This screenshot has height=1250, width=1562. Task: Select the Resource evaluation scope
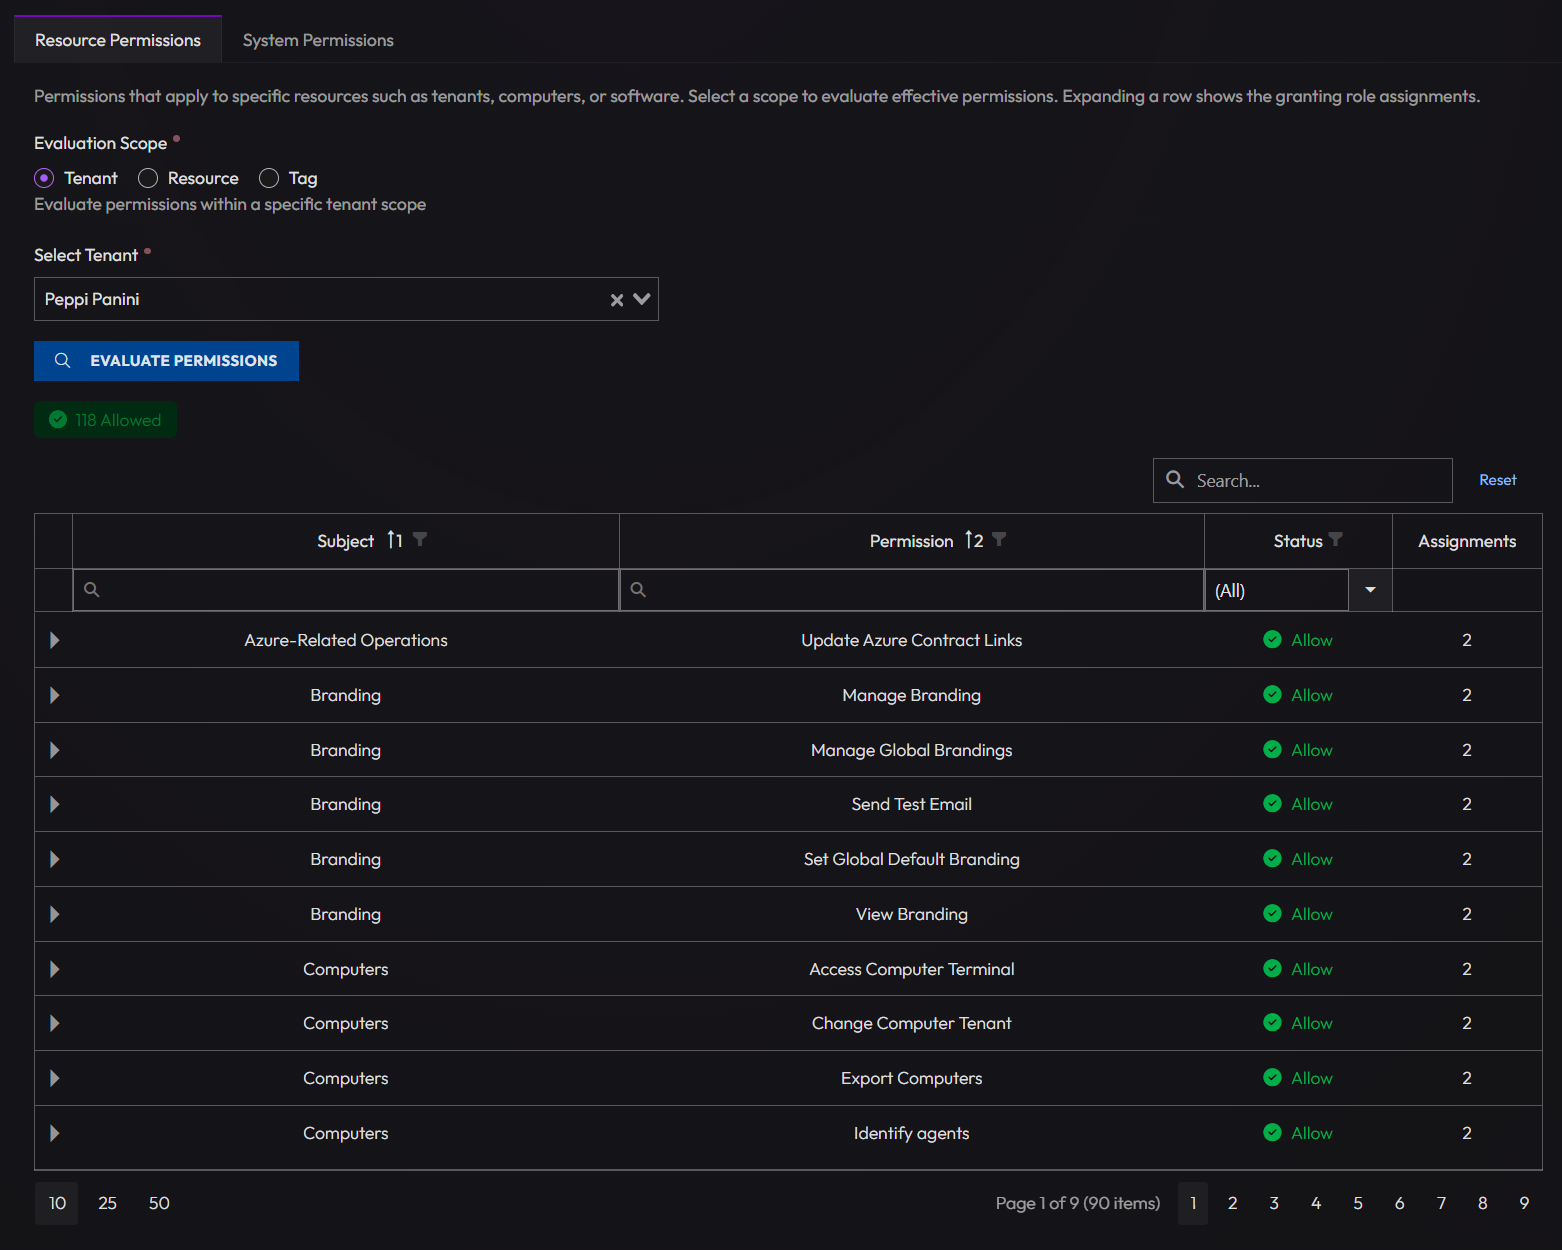click(148, 178)
